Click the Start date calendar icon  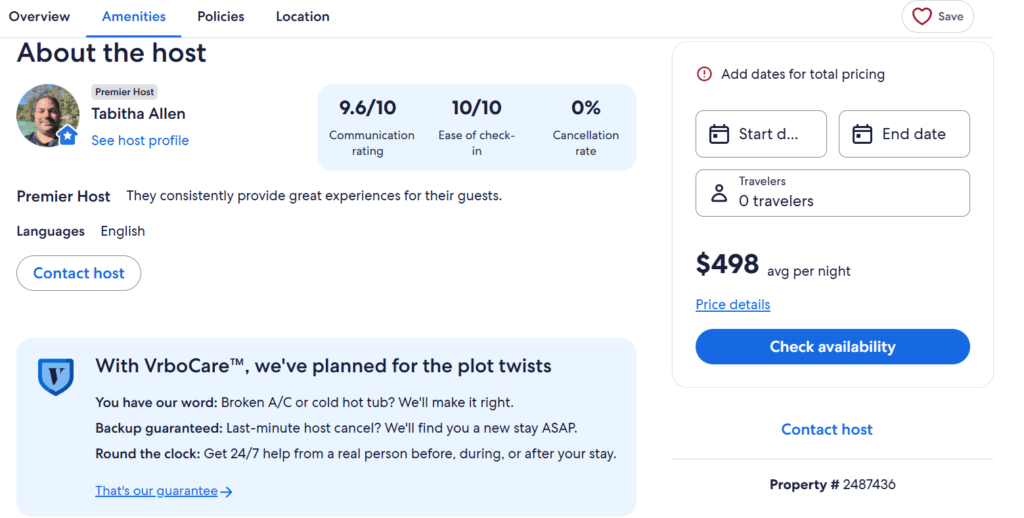pos(718,134)
